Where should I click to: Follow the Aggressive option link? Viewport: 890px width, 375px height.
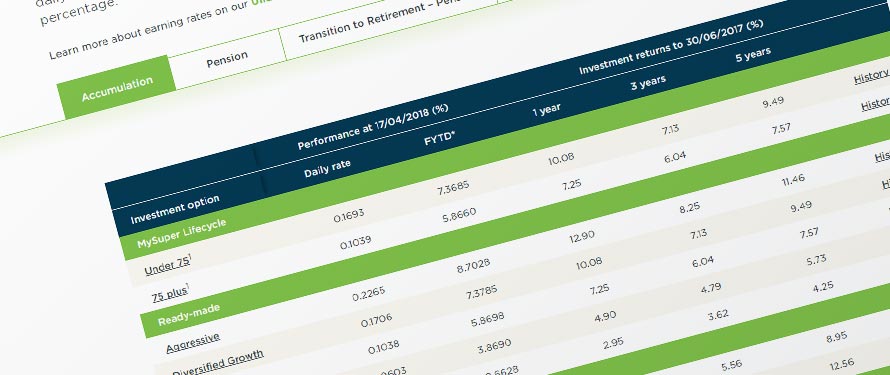coord(193,342)
